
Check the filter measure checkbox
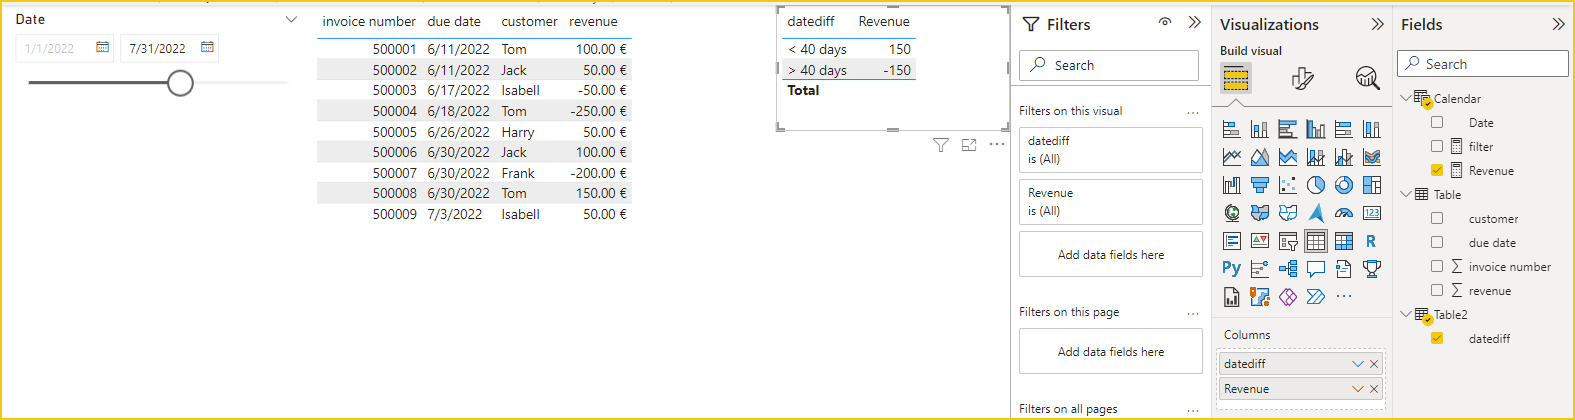tap(1437, 146)
